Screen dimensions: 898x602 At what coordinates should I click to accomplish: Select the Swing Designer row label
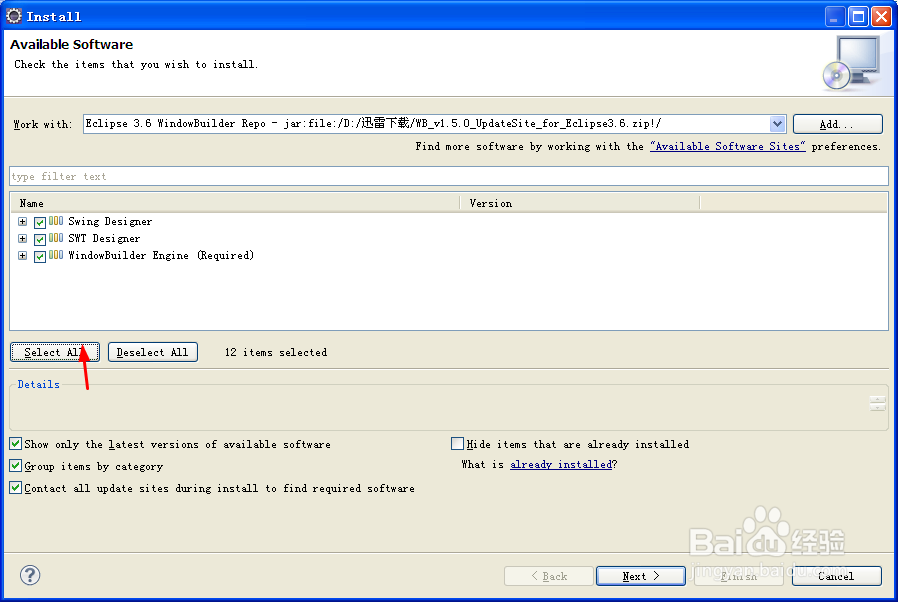pyautogui.click(x=110, y=222)
